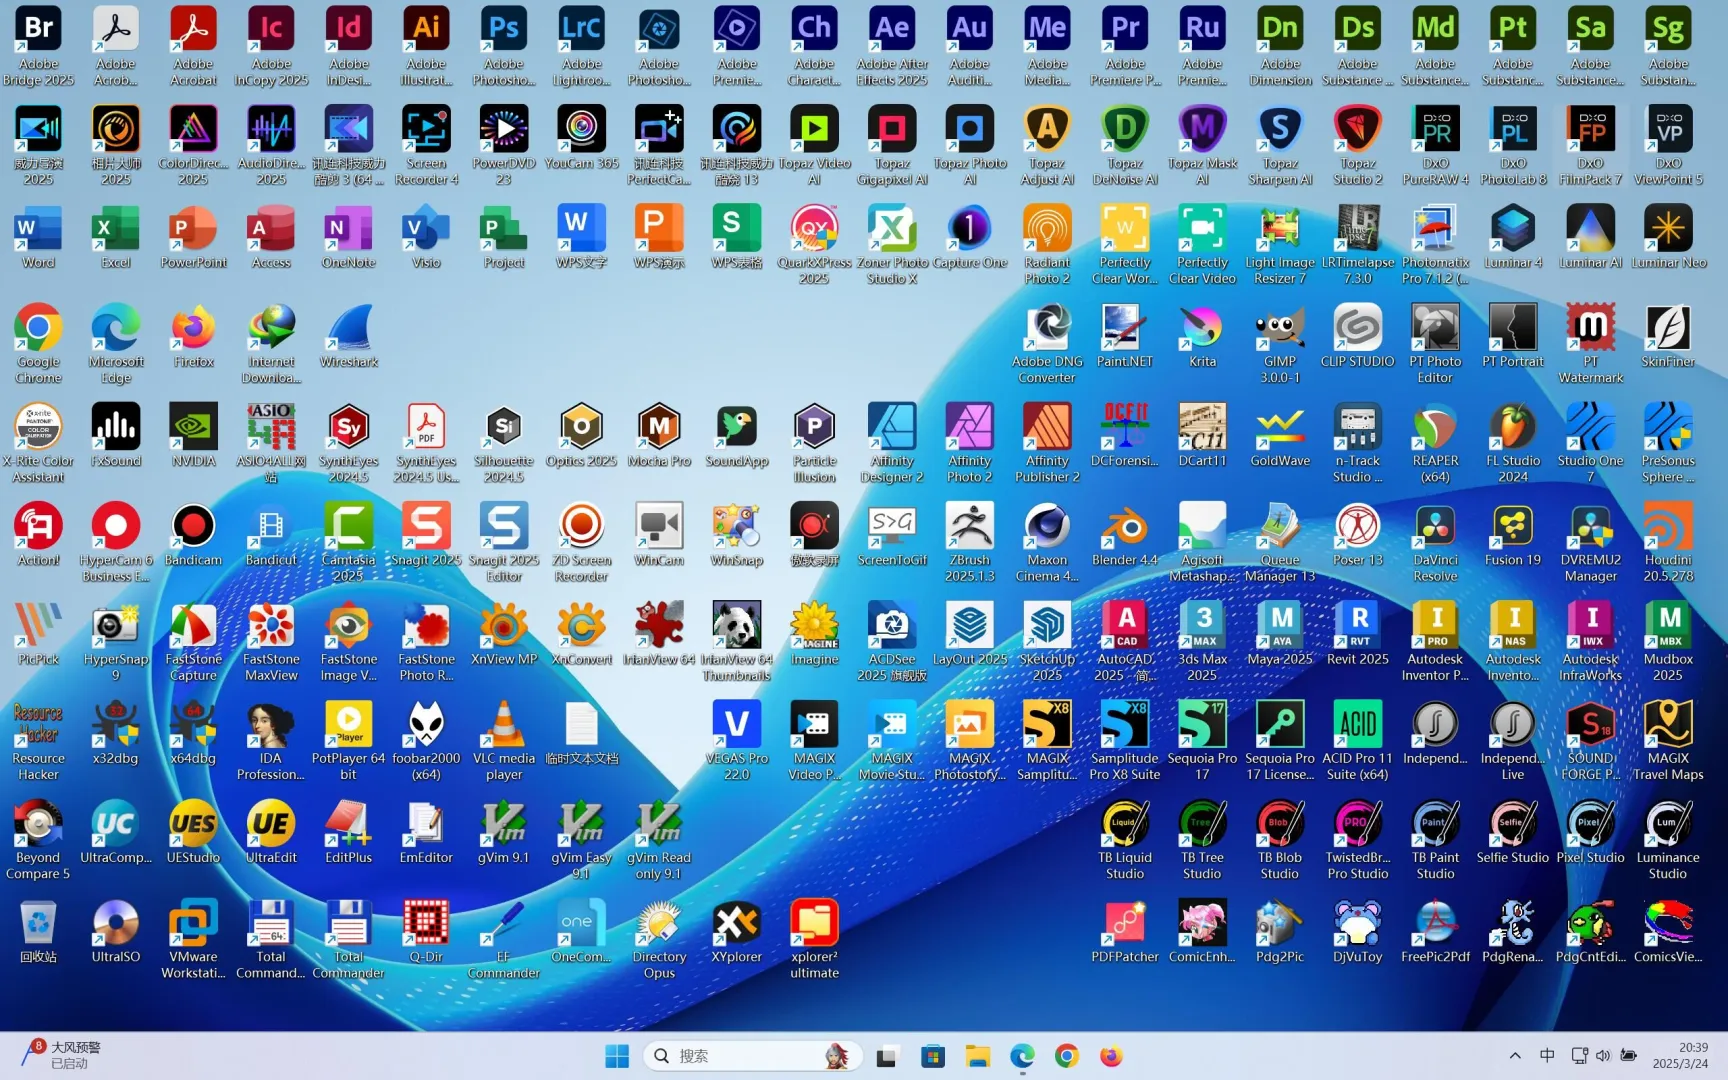Screen dimensions: 1728x1080
Task: Launch the REAPER (x64) icon
Action: [1435, 442]
